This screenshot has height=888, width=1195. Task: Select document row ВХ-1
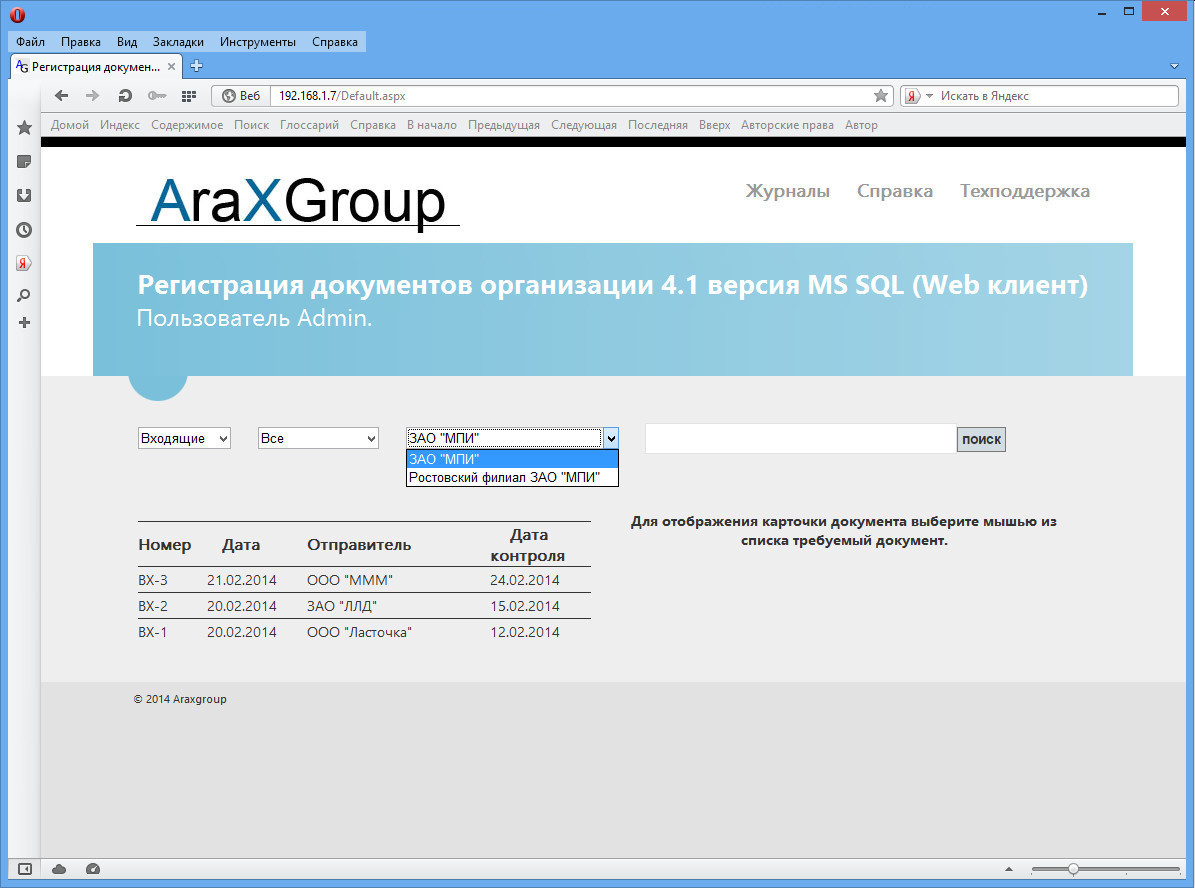pyautogui.click(x=364, y=632)
